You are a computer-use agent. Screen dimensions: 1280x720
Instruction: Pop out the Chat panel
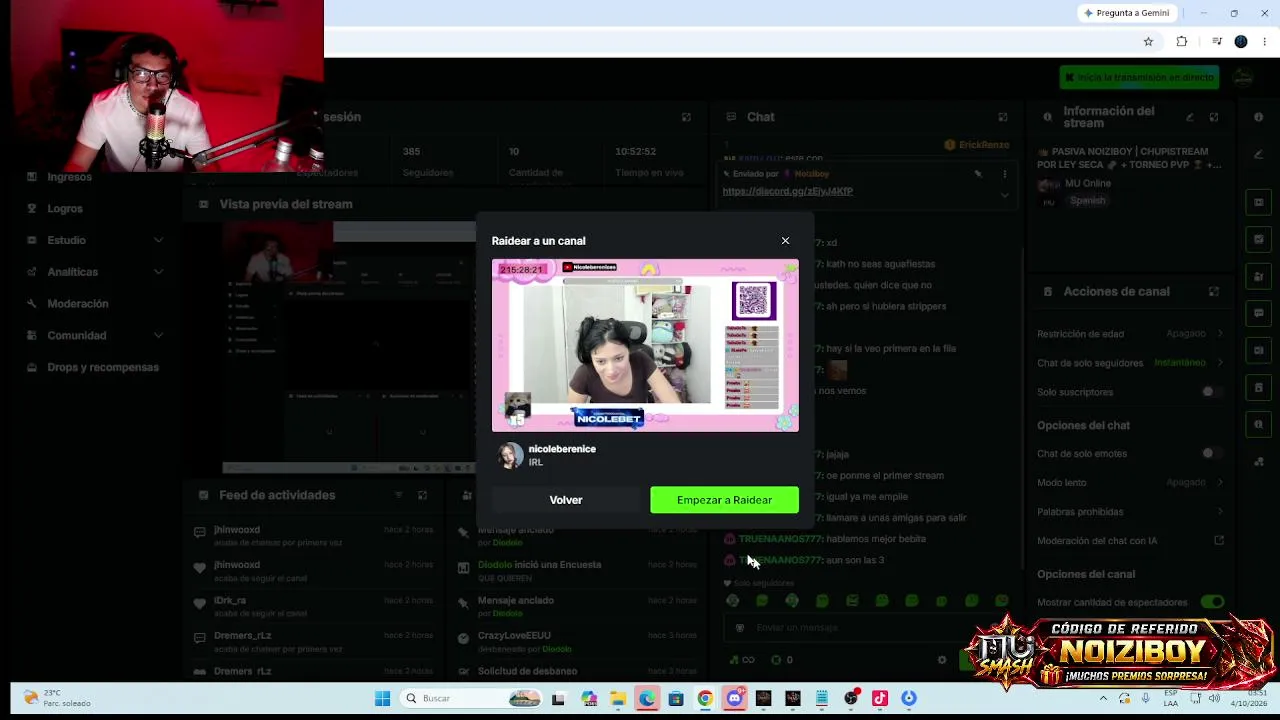[x=1002, y=117]
